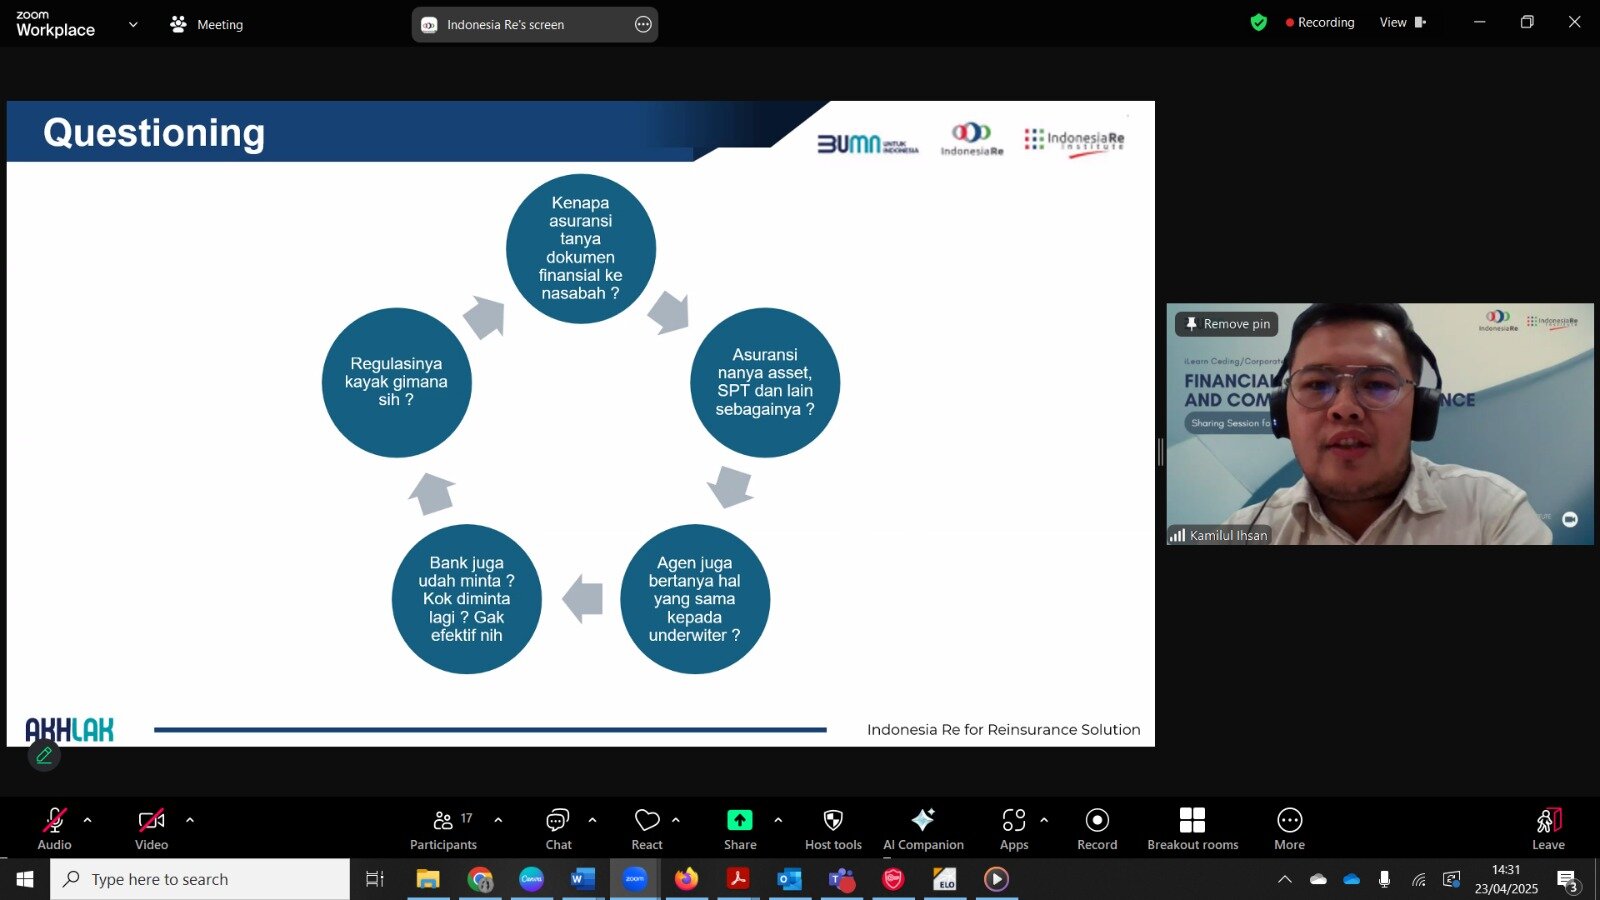Open Zoom Workplace dropdown chevron
The height and width of the screenshot is (900, 1600).
pyautogui.click(x=133, y=24)
